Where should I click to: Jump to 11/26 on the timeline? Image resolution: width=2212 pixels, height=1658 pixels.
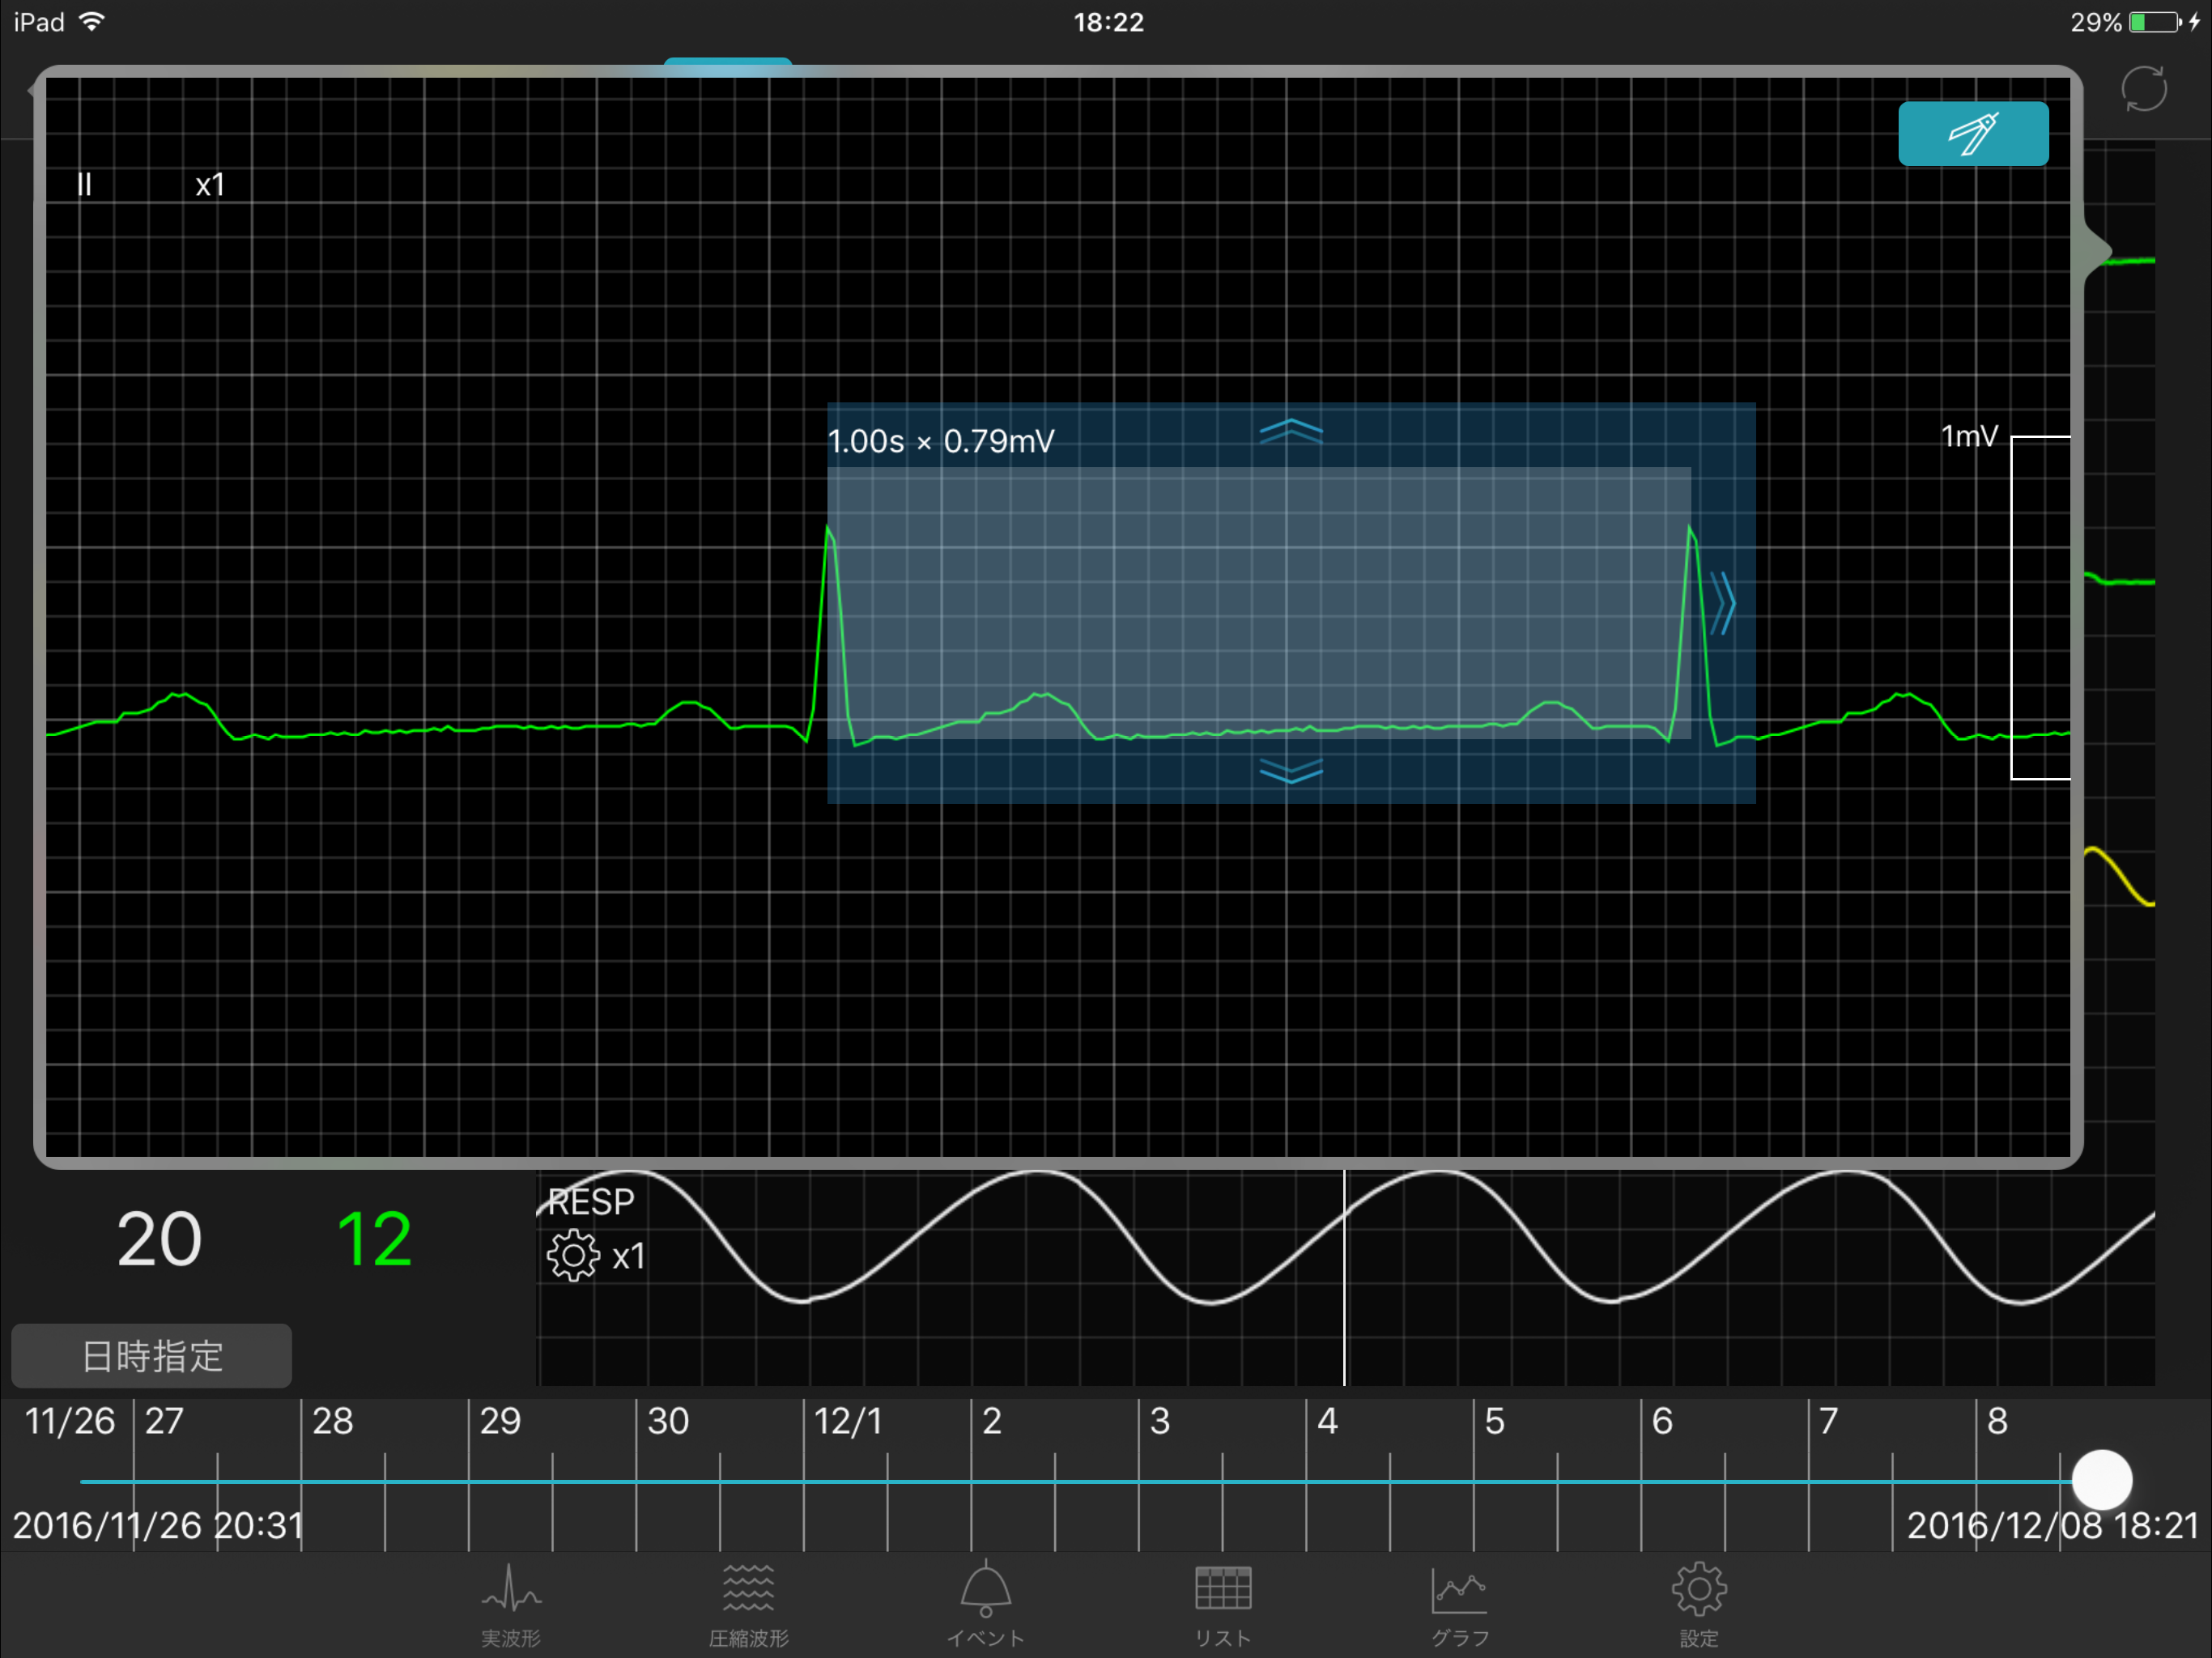pyautogui.click(x=70, y=1421)
